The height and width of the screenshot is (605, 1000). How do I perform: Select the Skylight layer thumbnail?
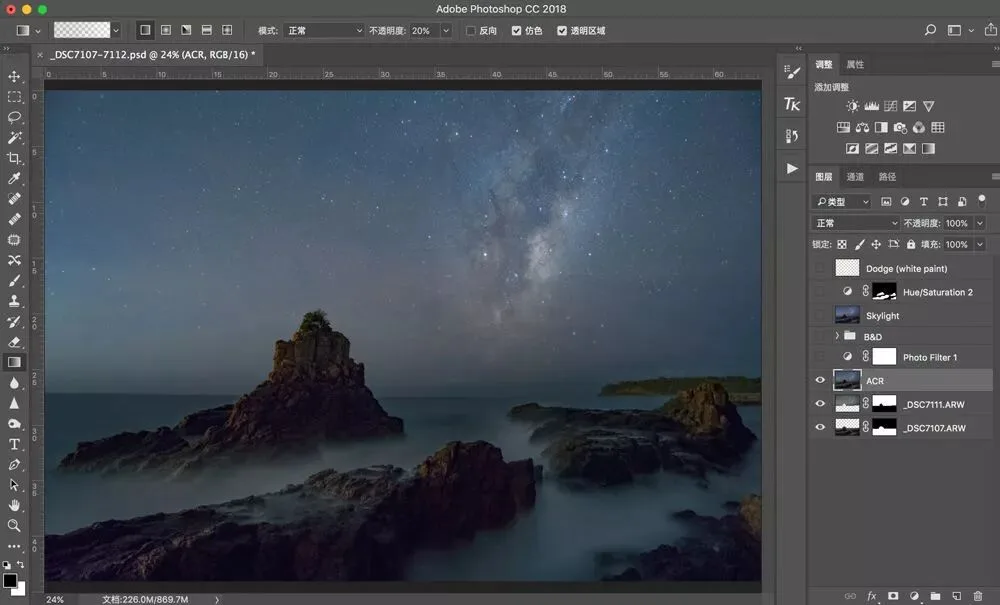847,315
